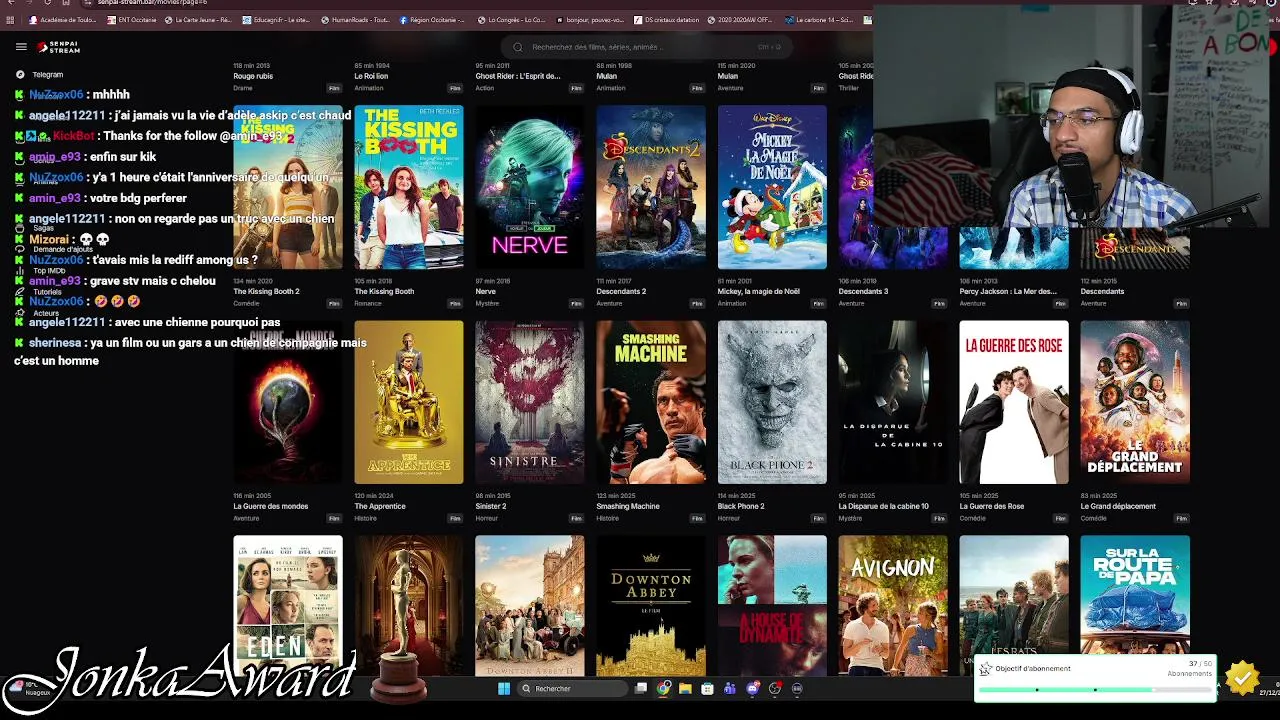The image size is (1280, 720).
Task: Open the Black Phone 2 poster
Action: tap(772, 402)
